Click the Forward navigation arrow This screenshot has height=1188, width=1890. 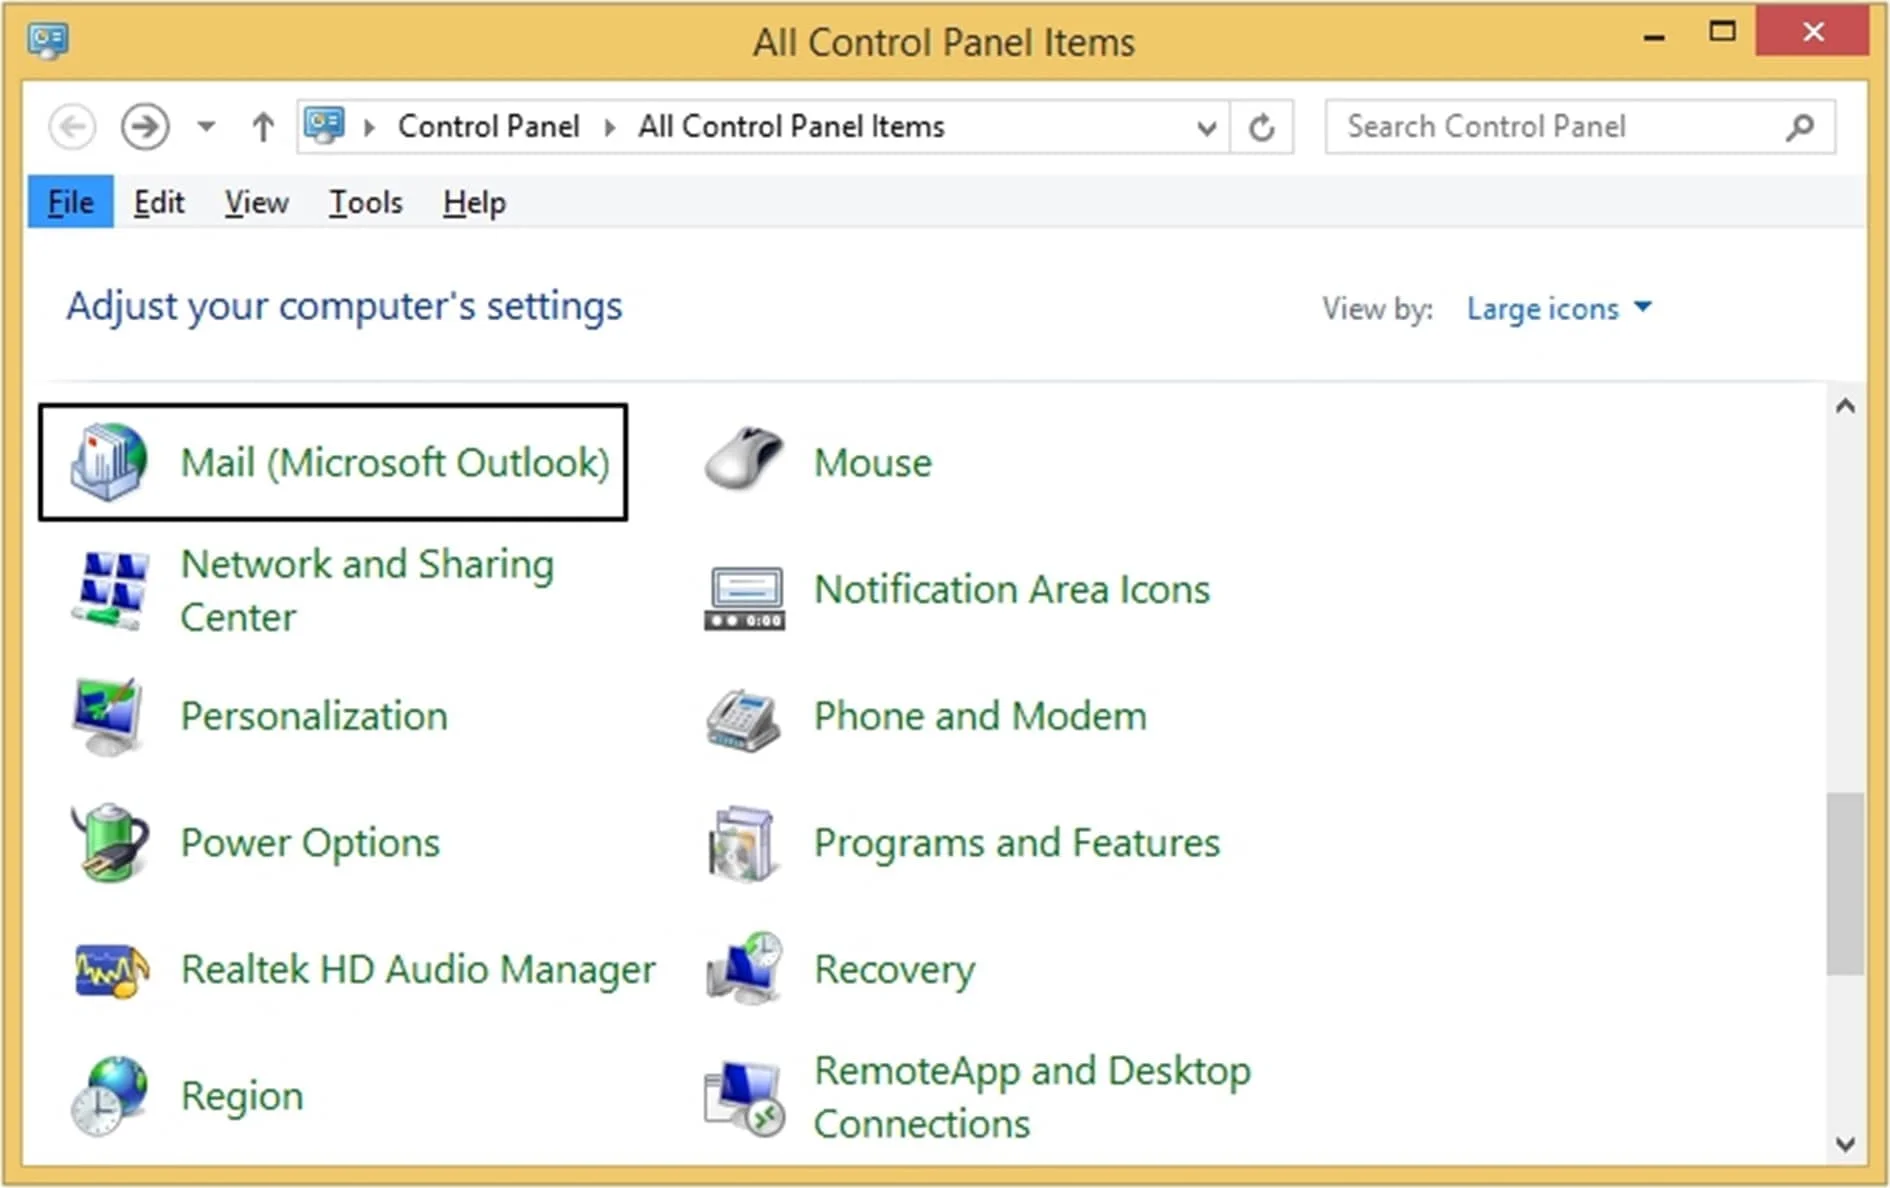(145, 127)
